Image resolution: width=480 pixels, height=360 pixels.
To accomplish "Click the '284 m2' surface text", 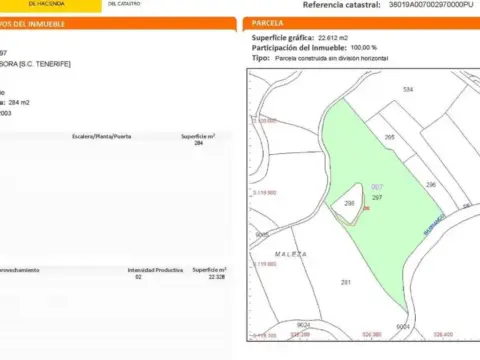I will 19,103.
